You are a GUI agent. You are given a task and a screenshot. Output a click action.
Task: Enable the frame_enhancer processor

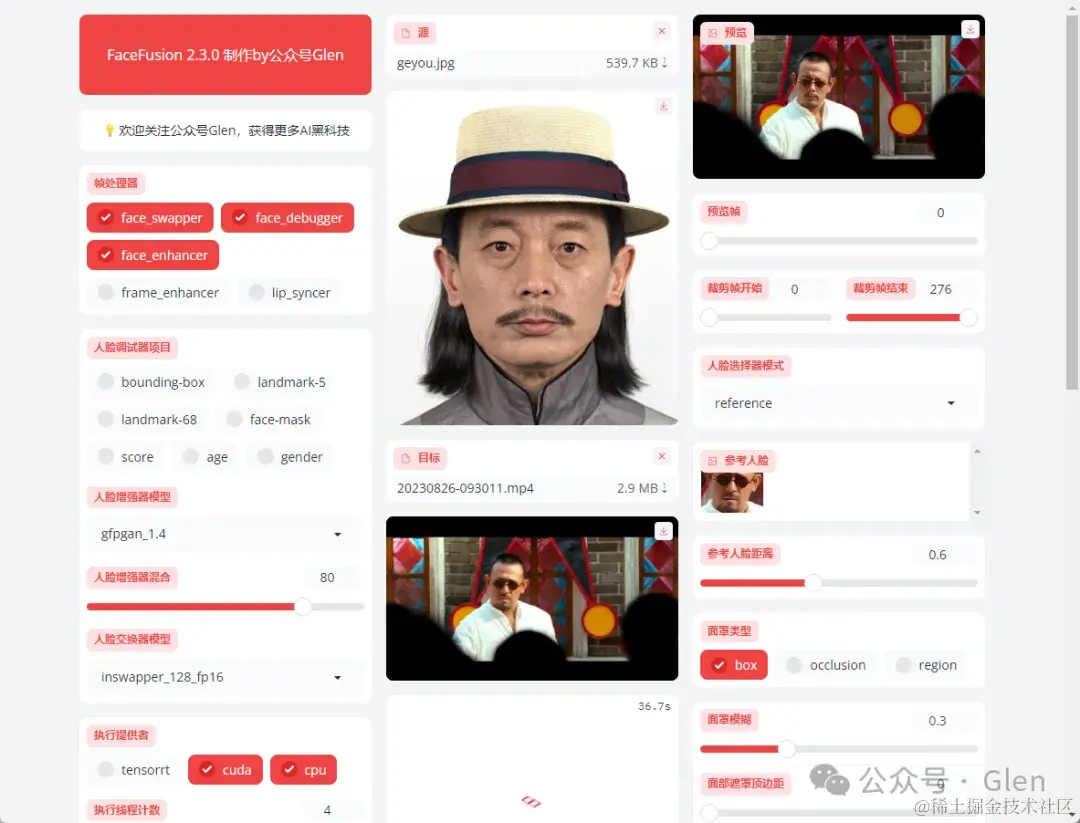coord(158,293)
